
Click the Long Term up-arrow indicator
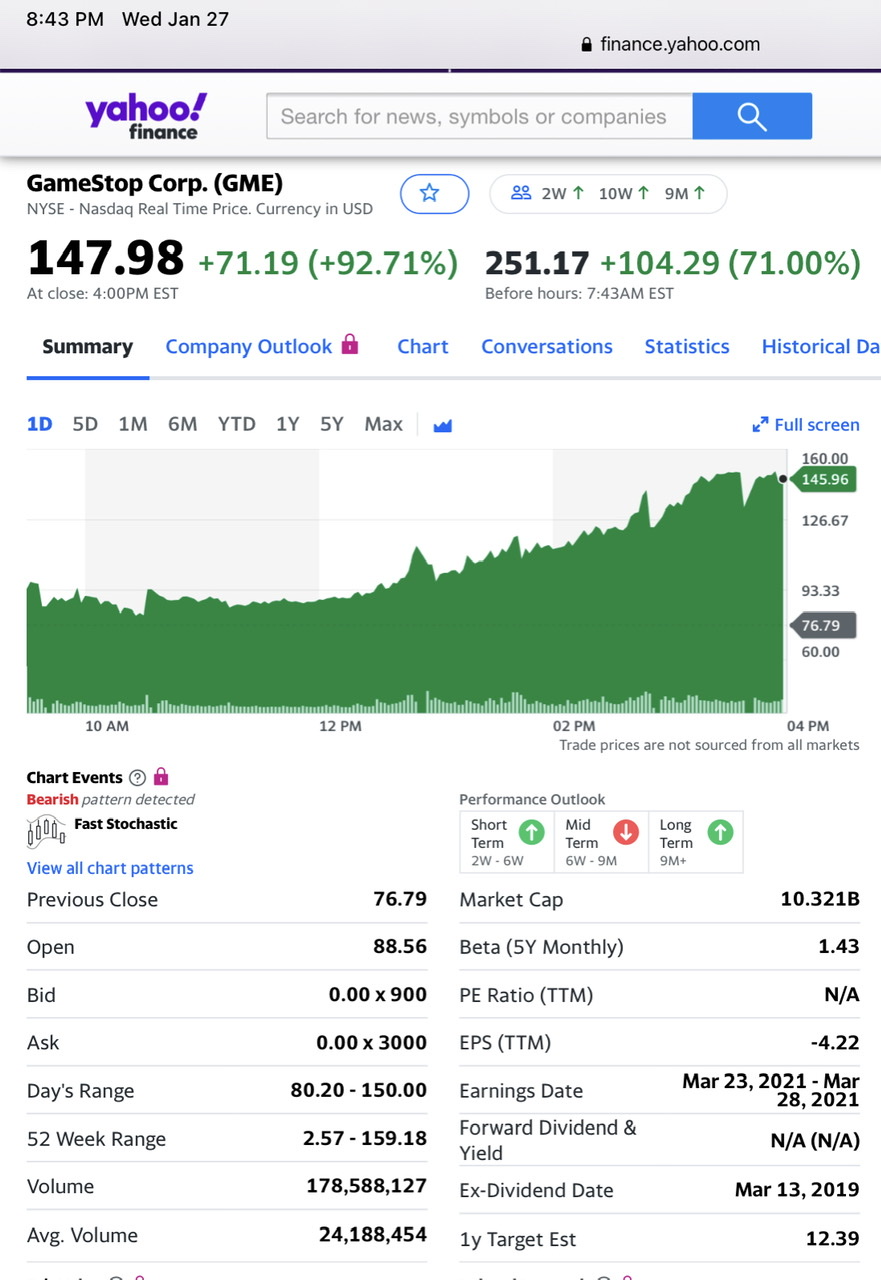720,832
